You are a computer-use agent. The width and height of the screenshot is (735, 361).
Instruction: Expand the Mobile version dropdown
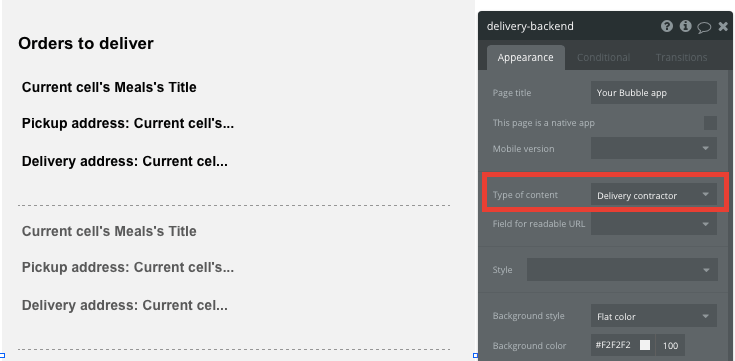654,148
